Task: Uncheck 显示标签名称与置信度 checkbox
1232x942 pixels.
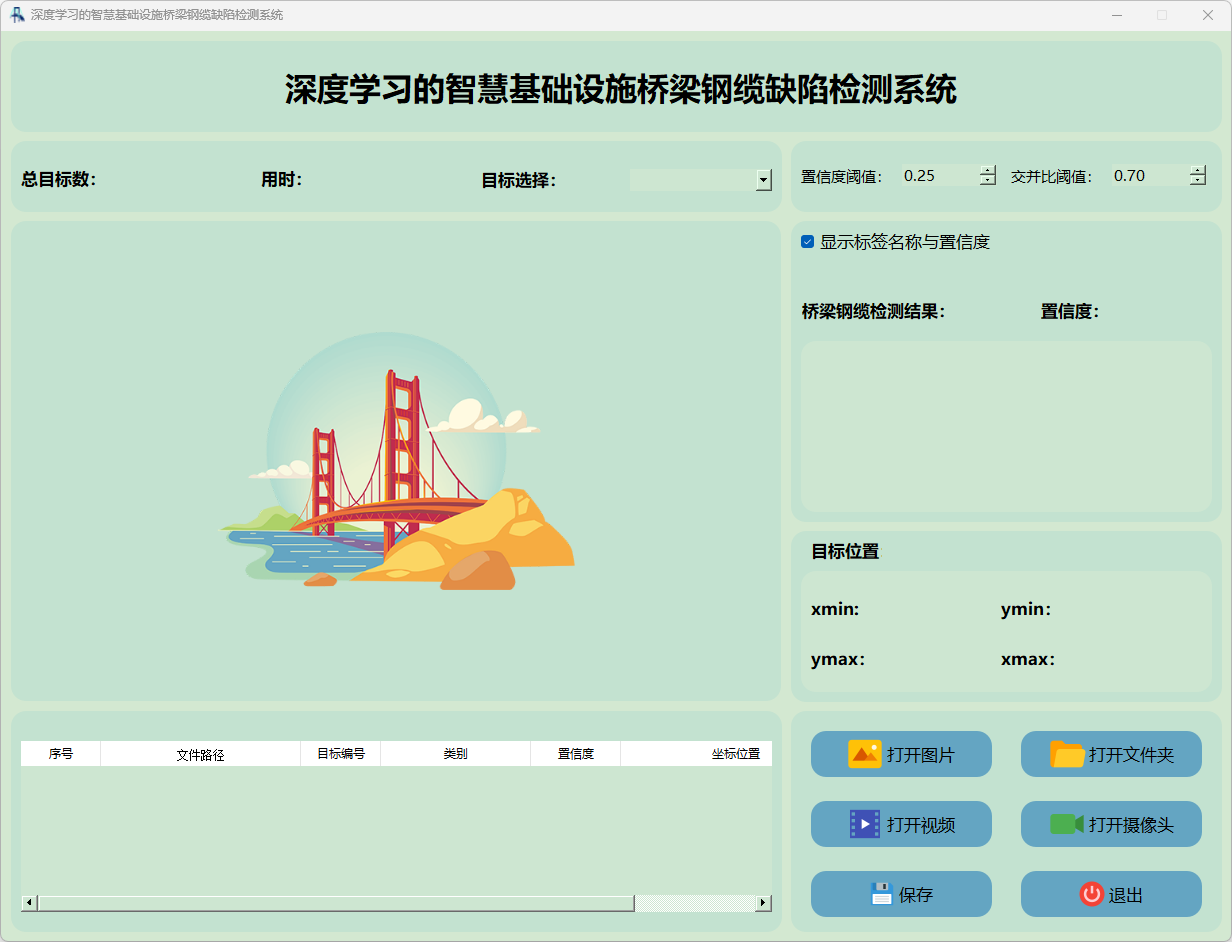Action: (x=808, y=242)
